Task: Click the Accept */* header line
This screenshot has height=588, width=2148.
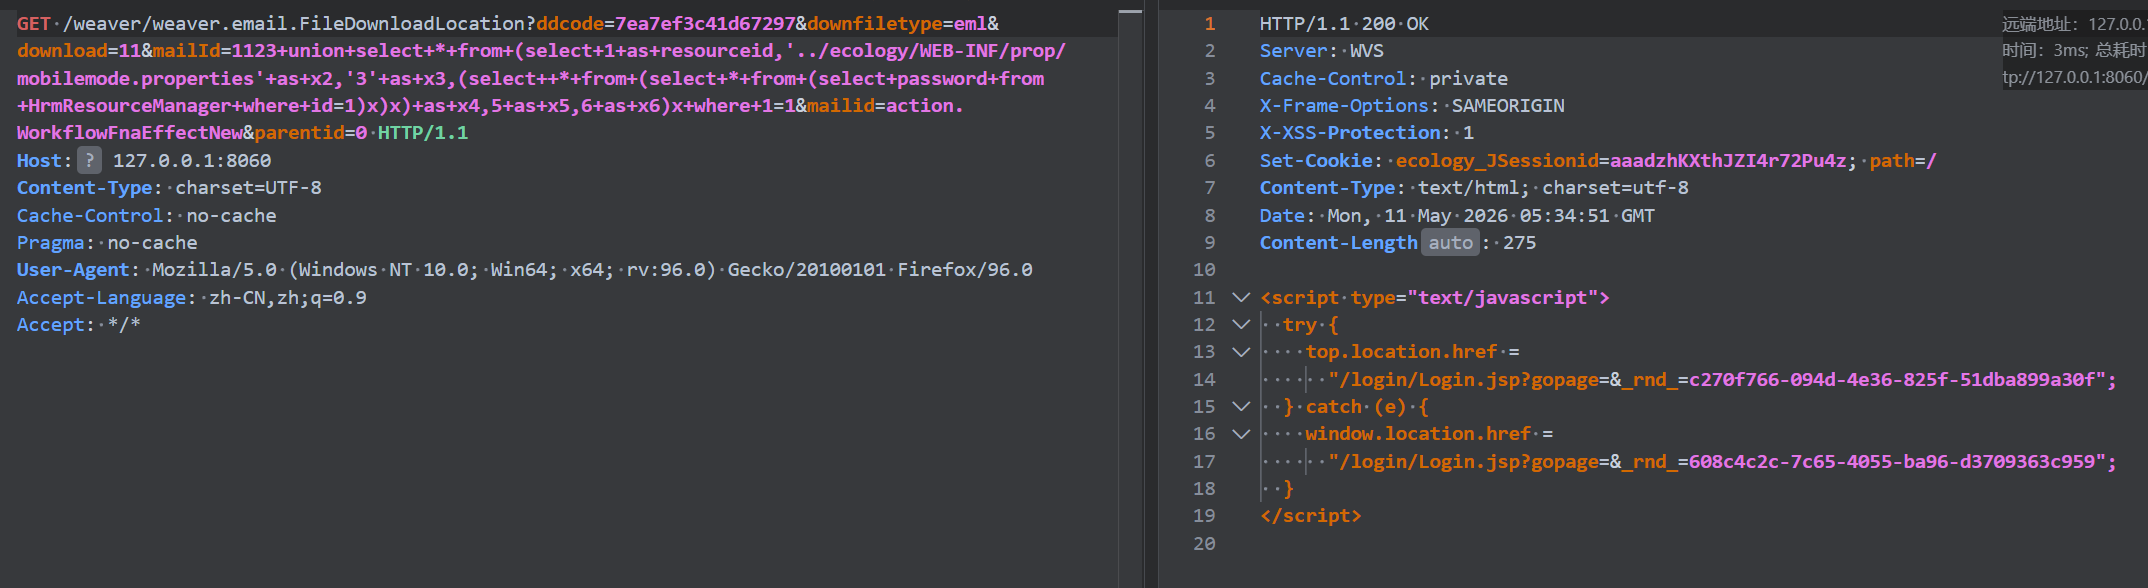Action: pos(78,324)
